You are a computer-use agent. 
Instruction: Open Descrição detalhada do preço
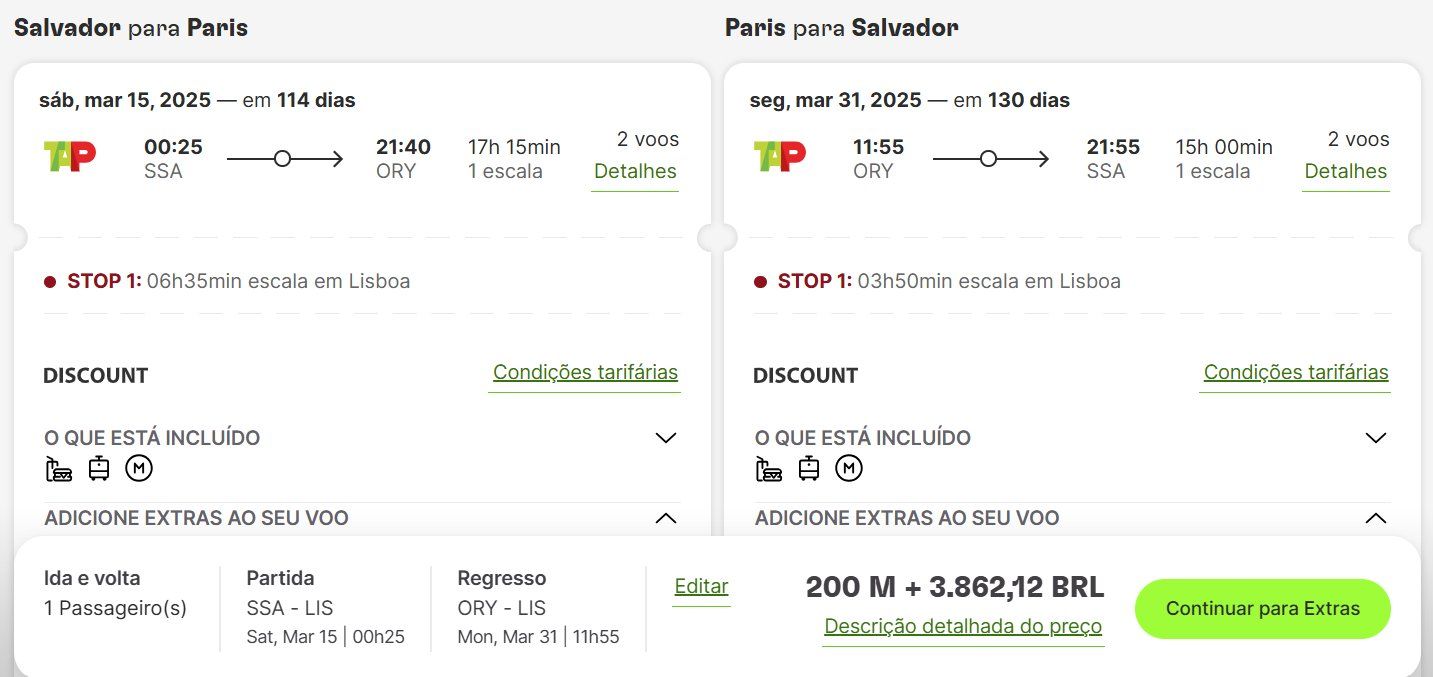click(x=963, y=627)
